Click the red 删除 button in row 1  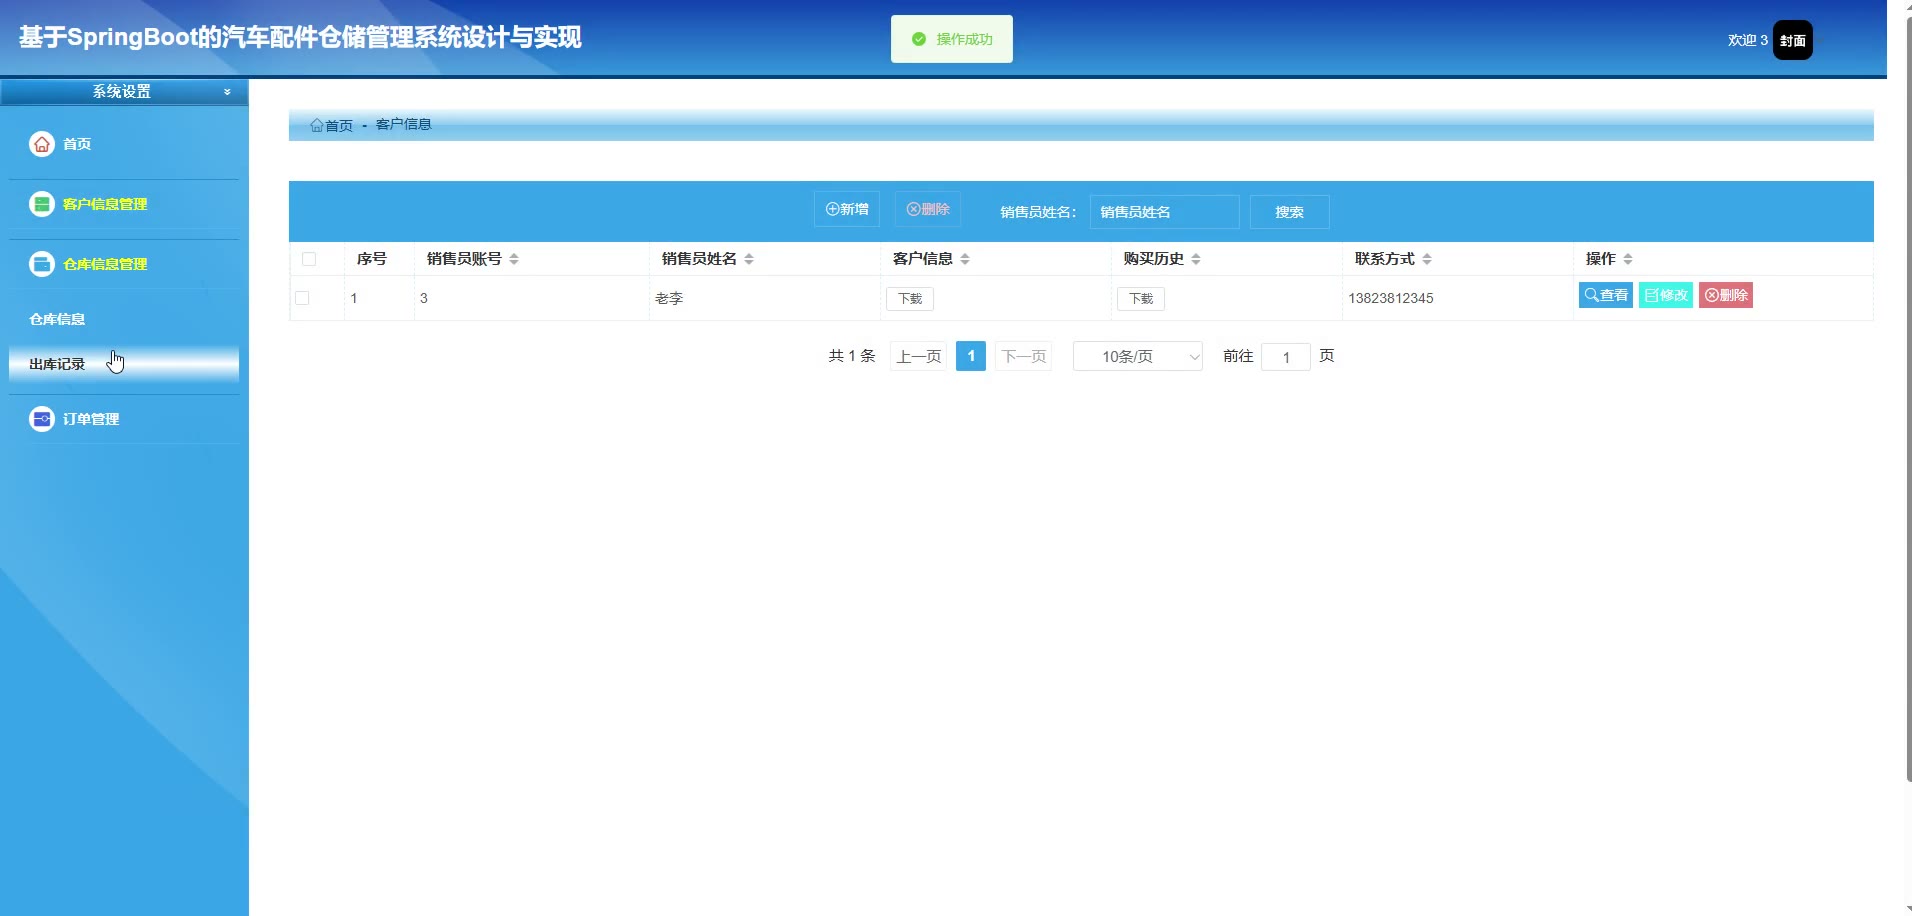(1725, 295)
